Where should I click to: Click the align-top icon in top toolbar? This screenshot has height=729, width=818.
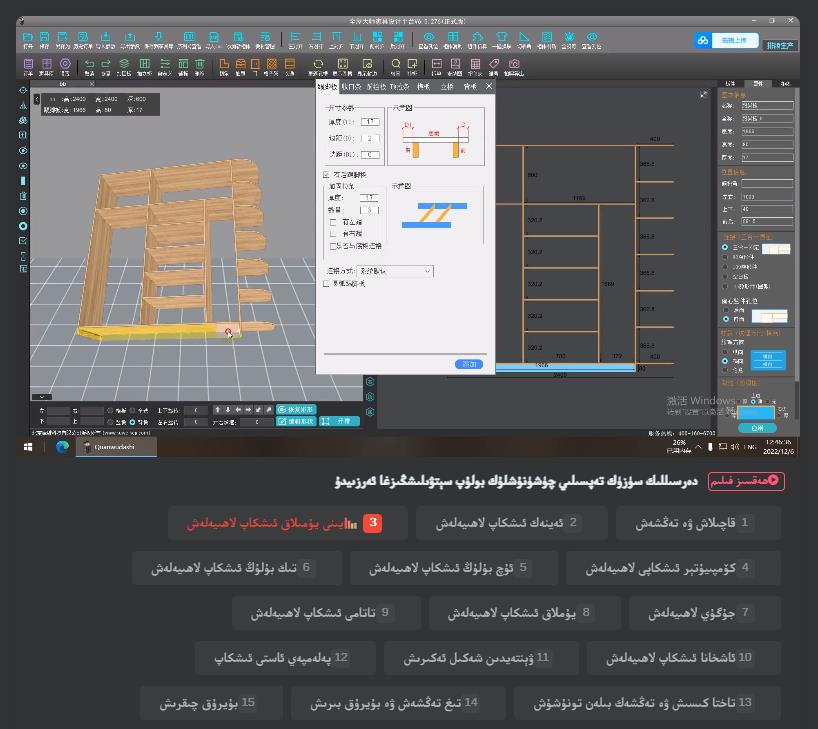pyautogui.click(x=336, y=37)
